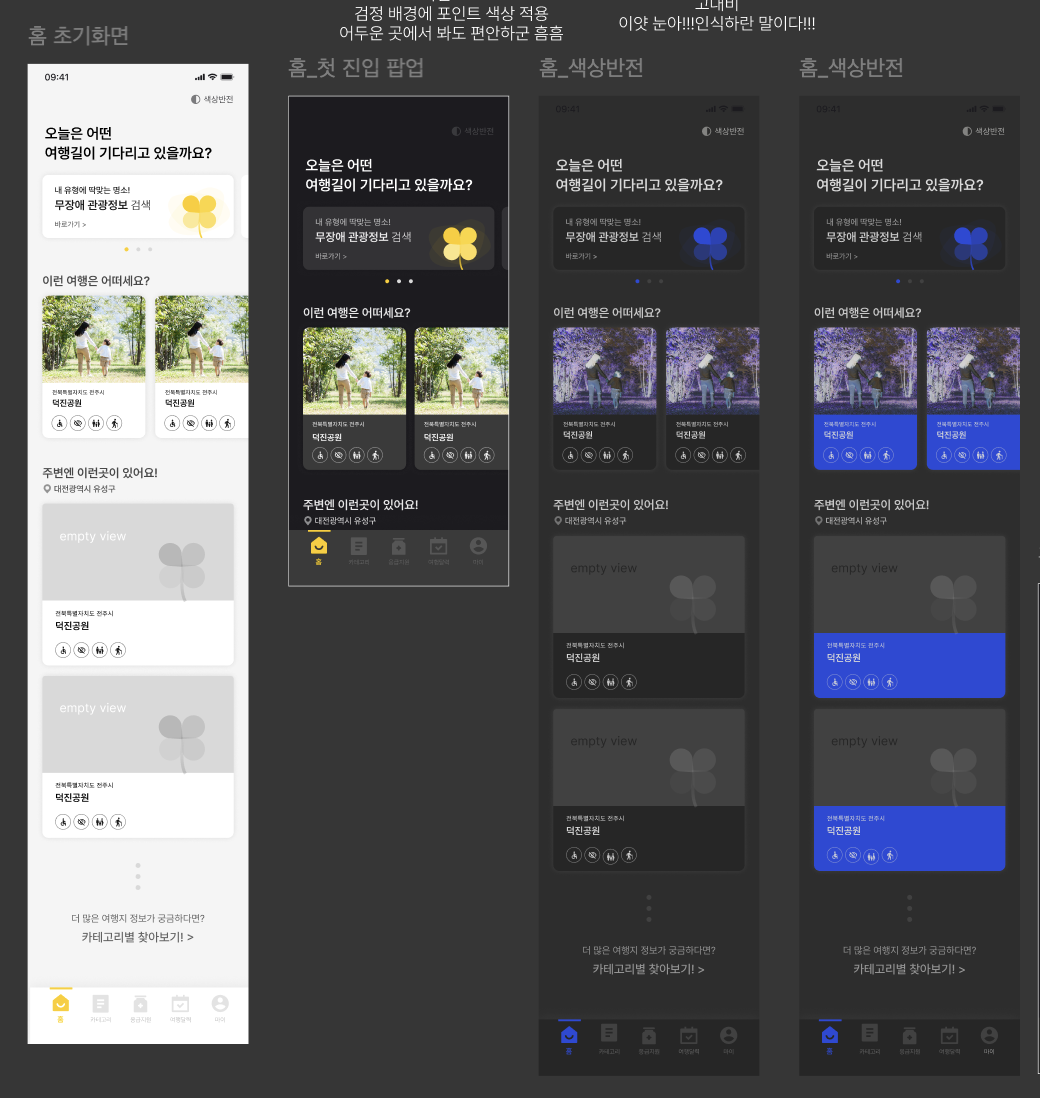This screenshot has height=1098, width=1040.
Task: Select yellow carousel dot in popup frame
Action: point(387,282)
